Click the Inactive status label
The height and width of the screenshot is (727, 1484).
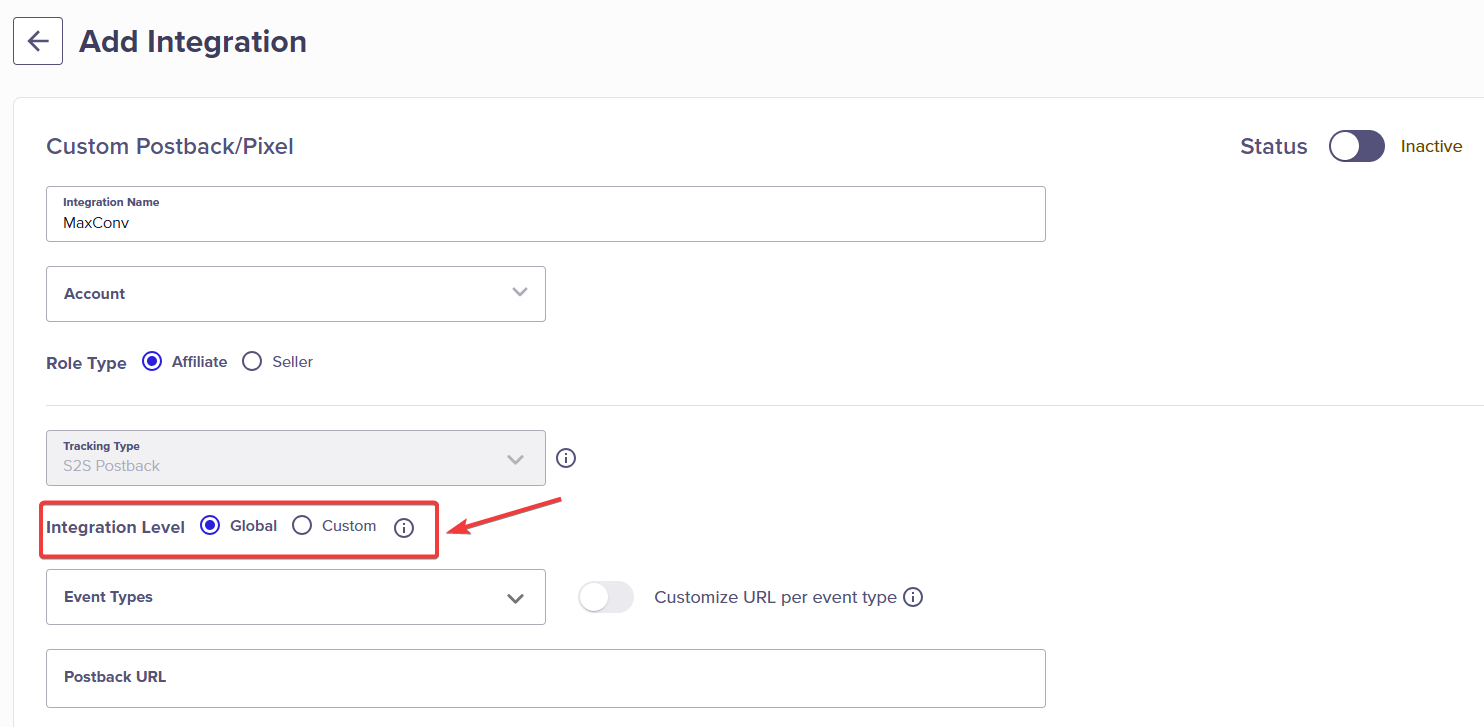pos(1431,146)
